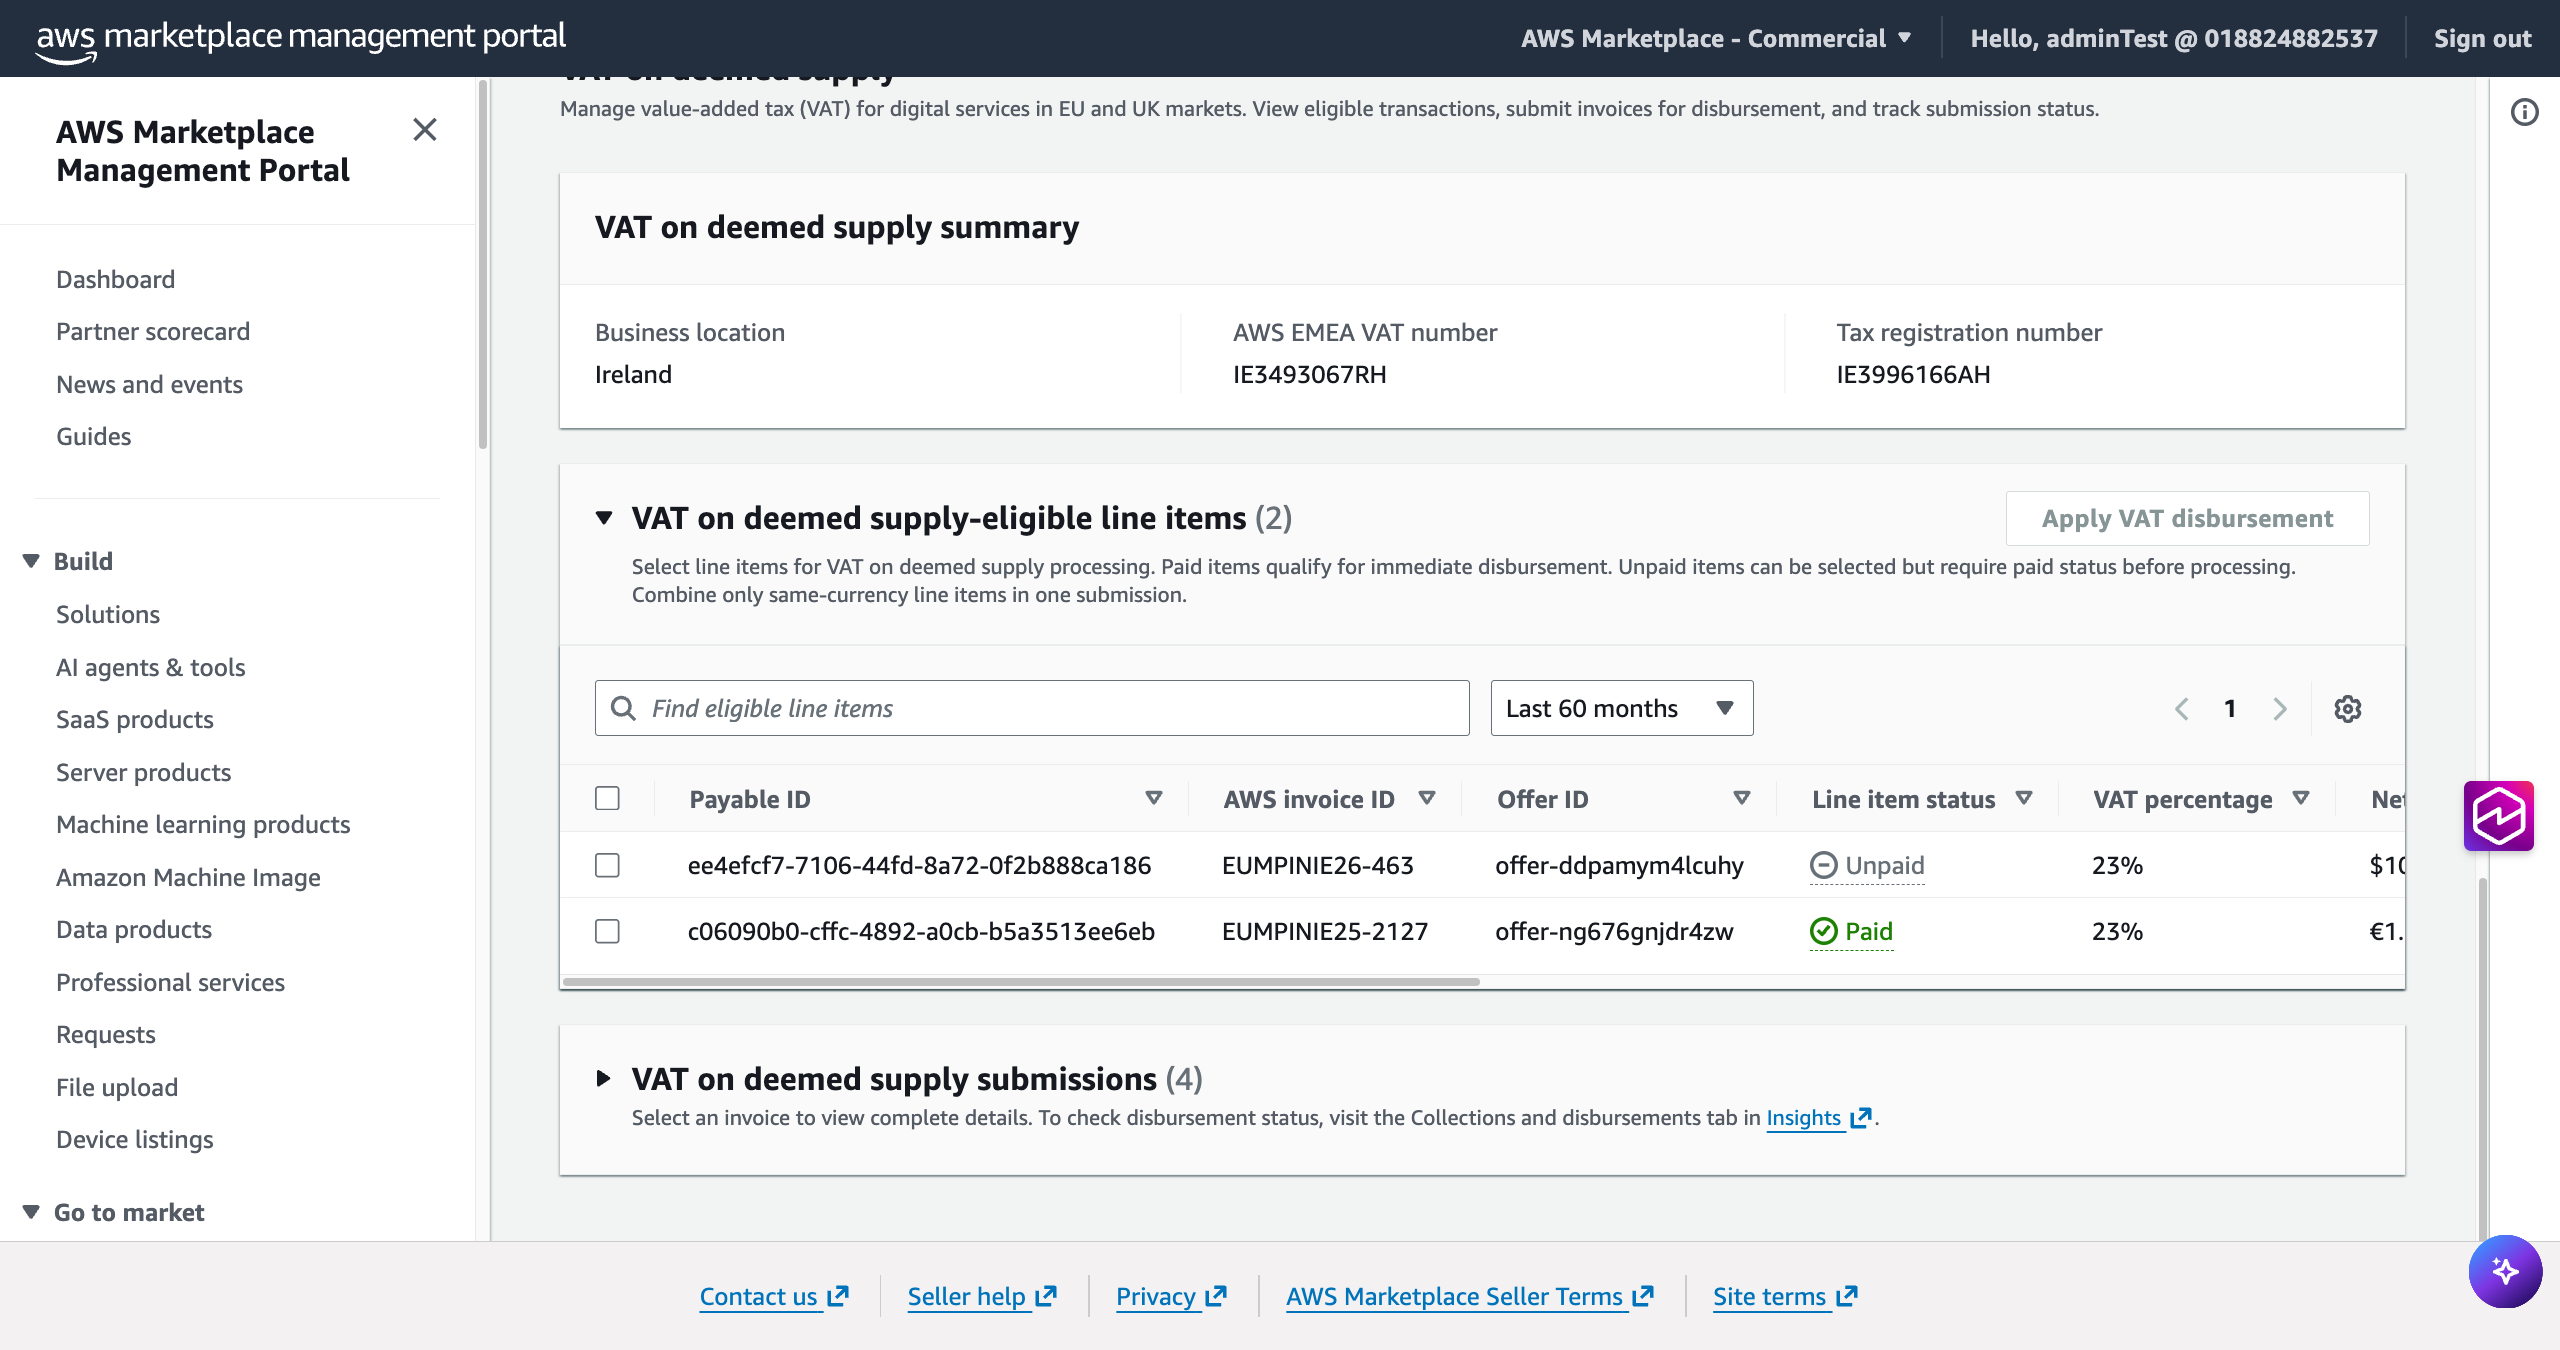
Task: Click the table horizontal scrollbar
Action: pyautogui.click(x=1021, y=982)
